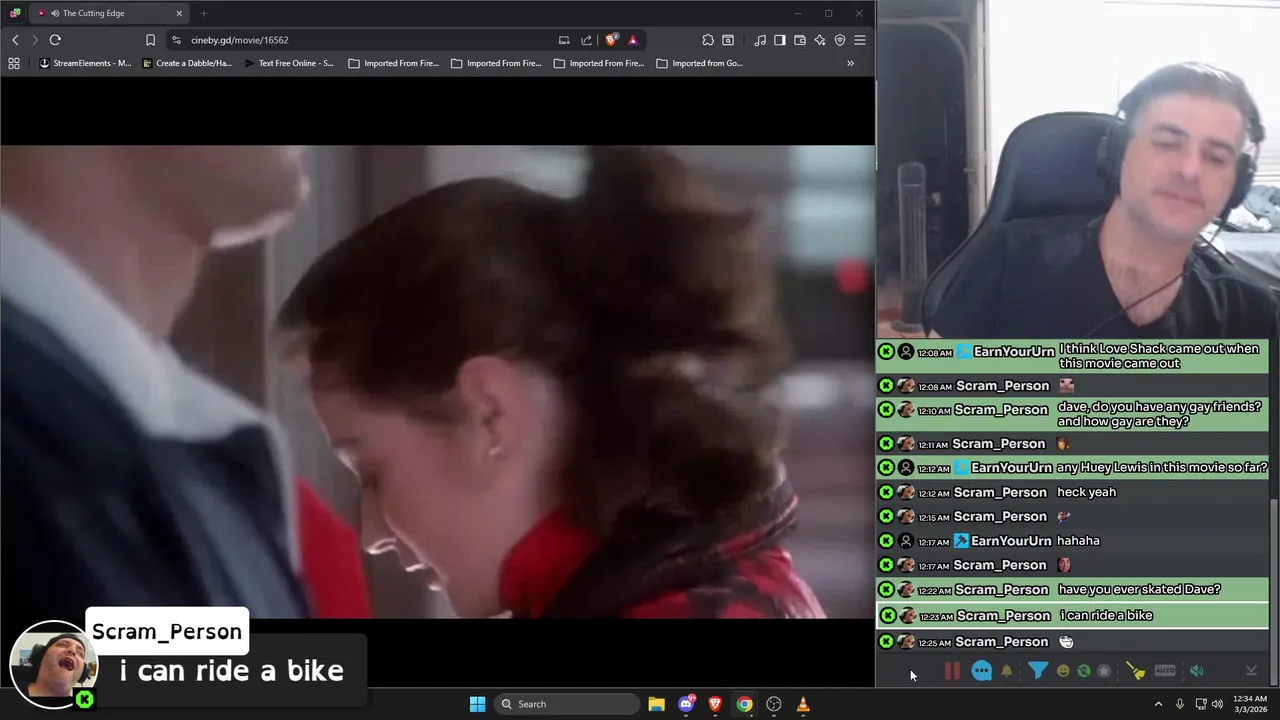This screenshot has width=1280, height=720.
Task: Show hidden system tray icons
Action: coord(1158,704)
